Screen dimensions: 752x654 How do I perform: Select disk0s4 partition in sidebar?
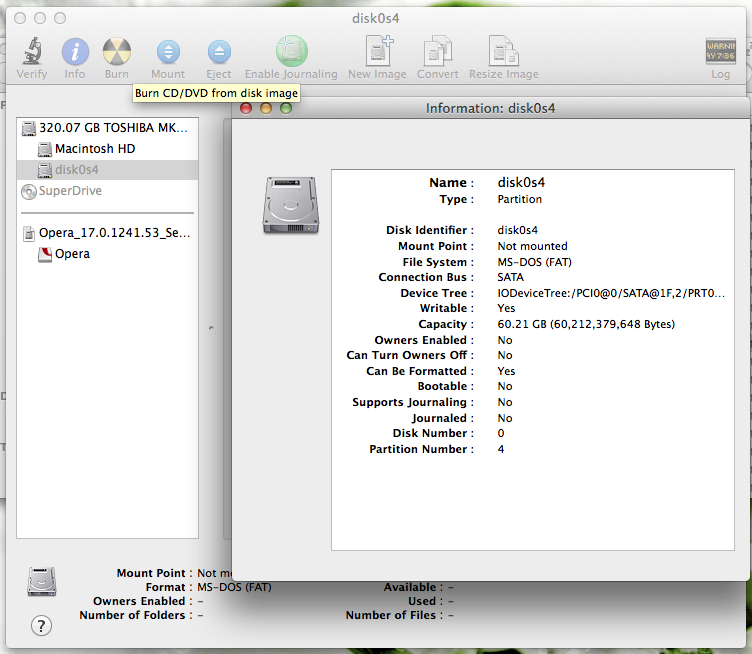107,170
